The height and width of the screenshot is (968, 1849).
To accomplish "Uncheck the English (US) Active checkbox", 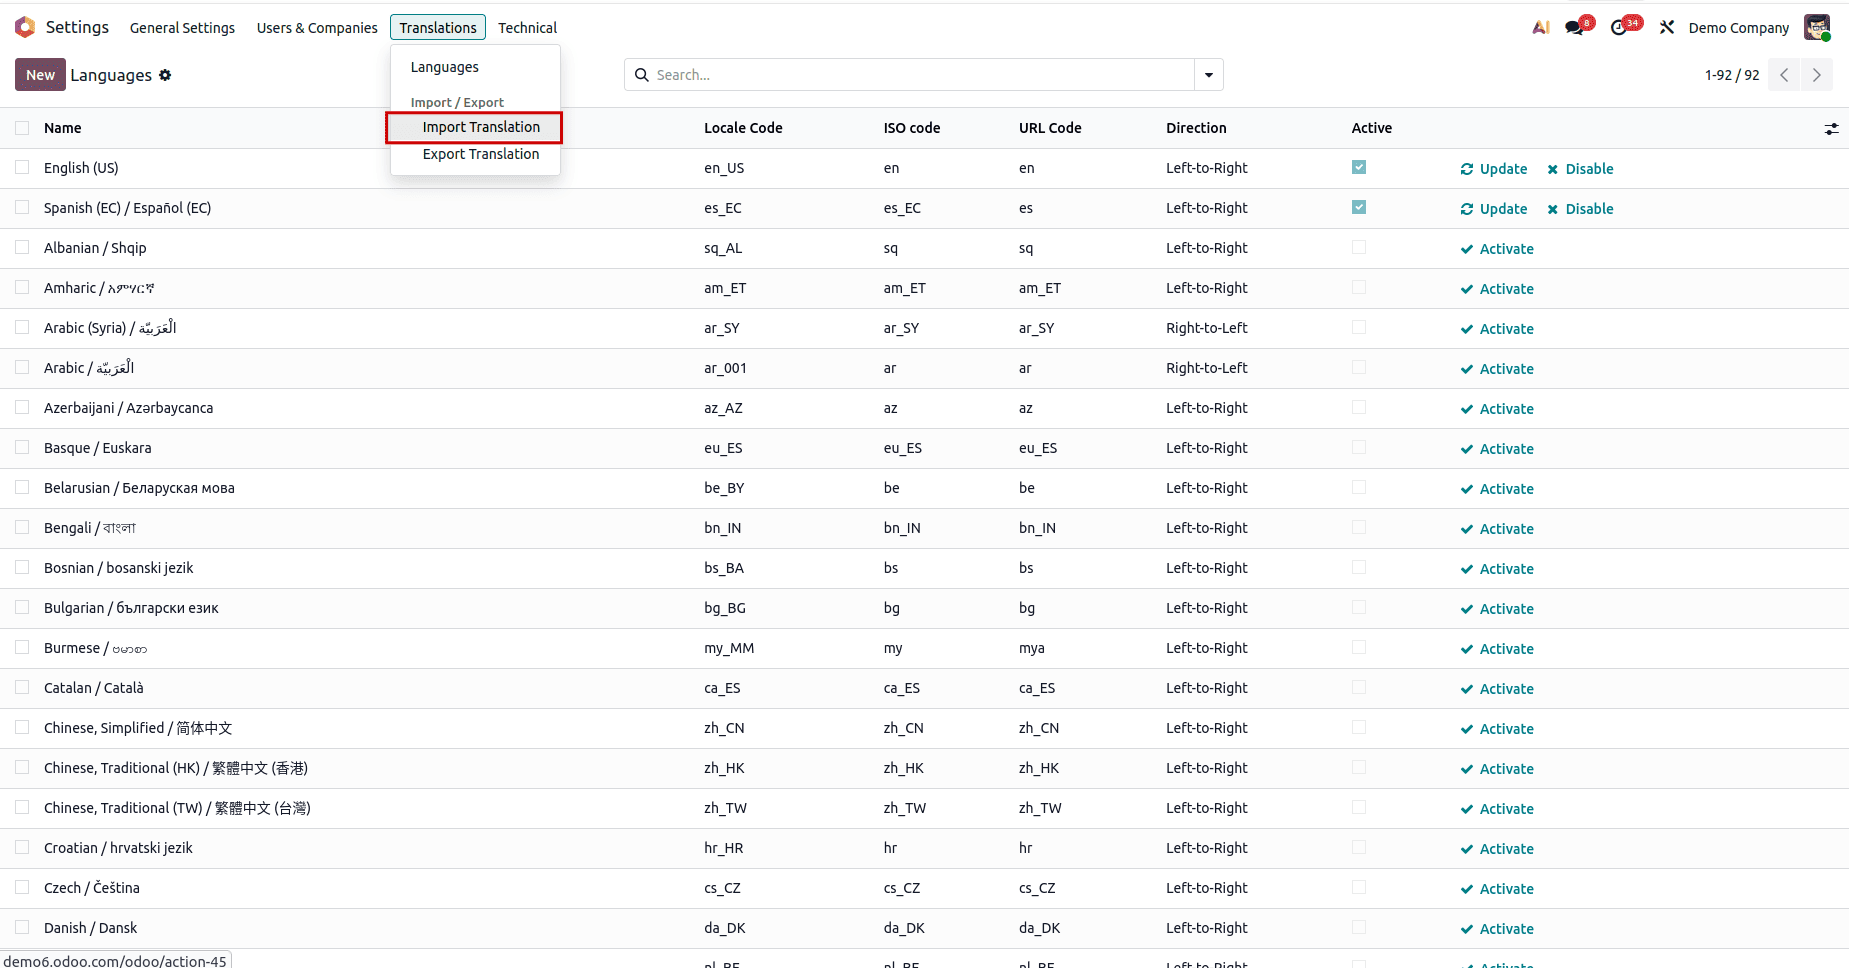I will 1358,167.
